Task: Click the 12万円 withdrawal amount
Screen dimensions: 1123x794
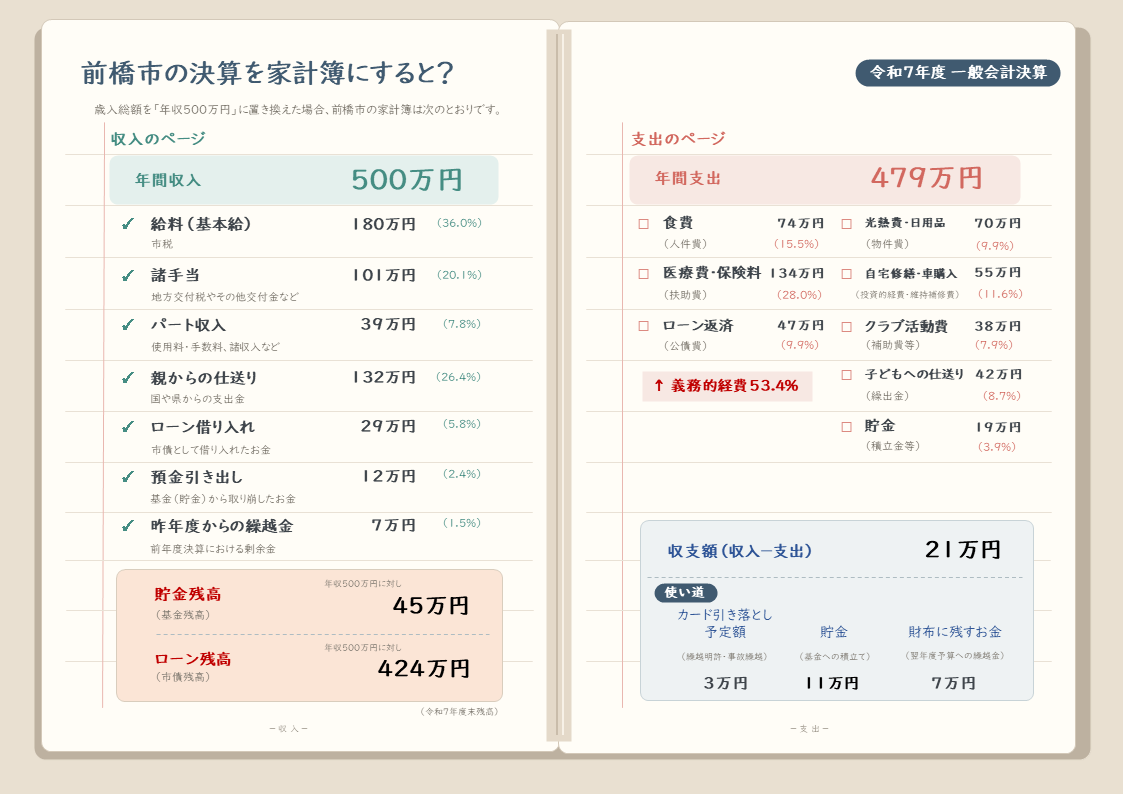Action: coord(389,476)
